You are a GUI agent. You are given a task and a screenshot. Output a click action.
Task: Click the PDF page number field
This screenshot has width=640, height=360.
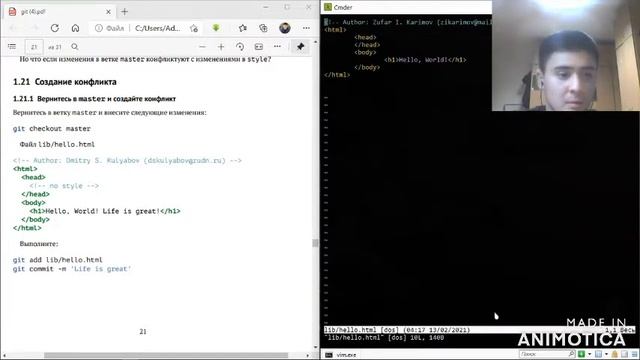(x=34, y=47)
